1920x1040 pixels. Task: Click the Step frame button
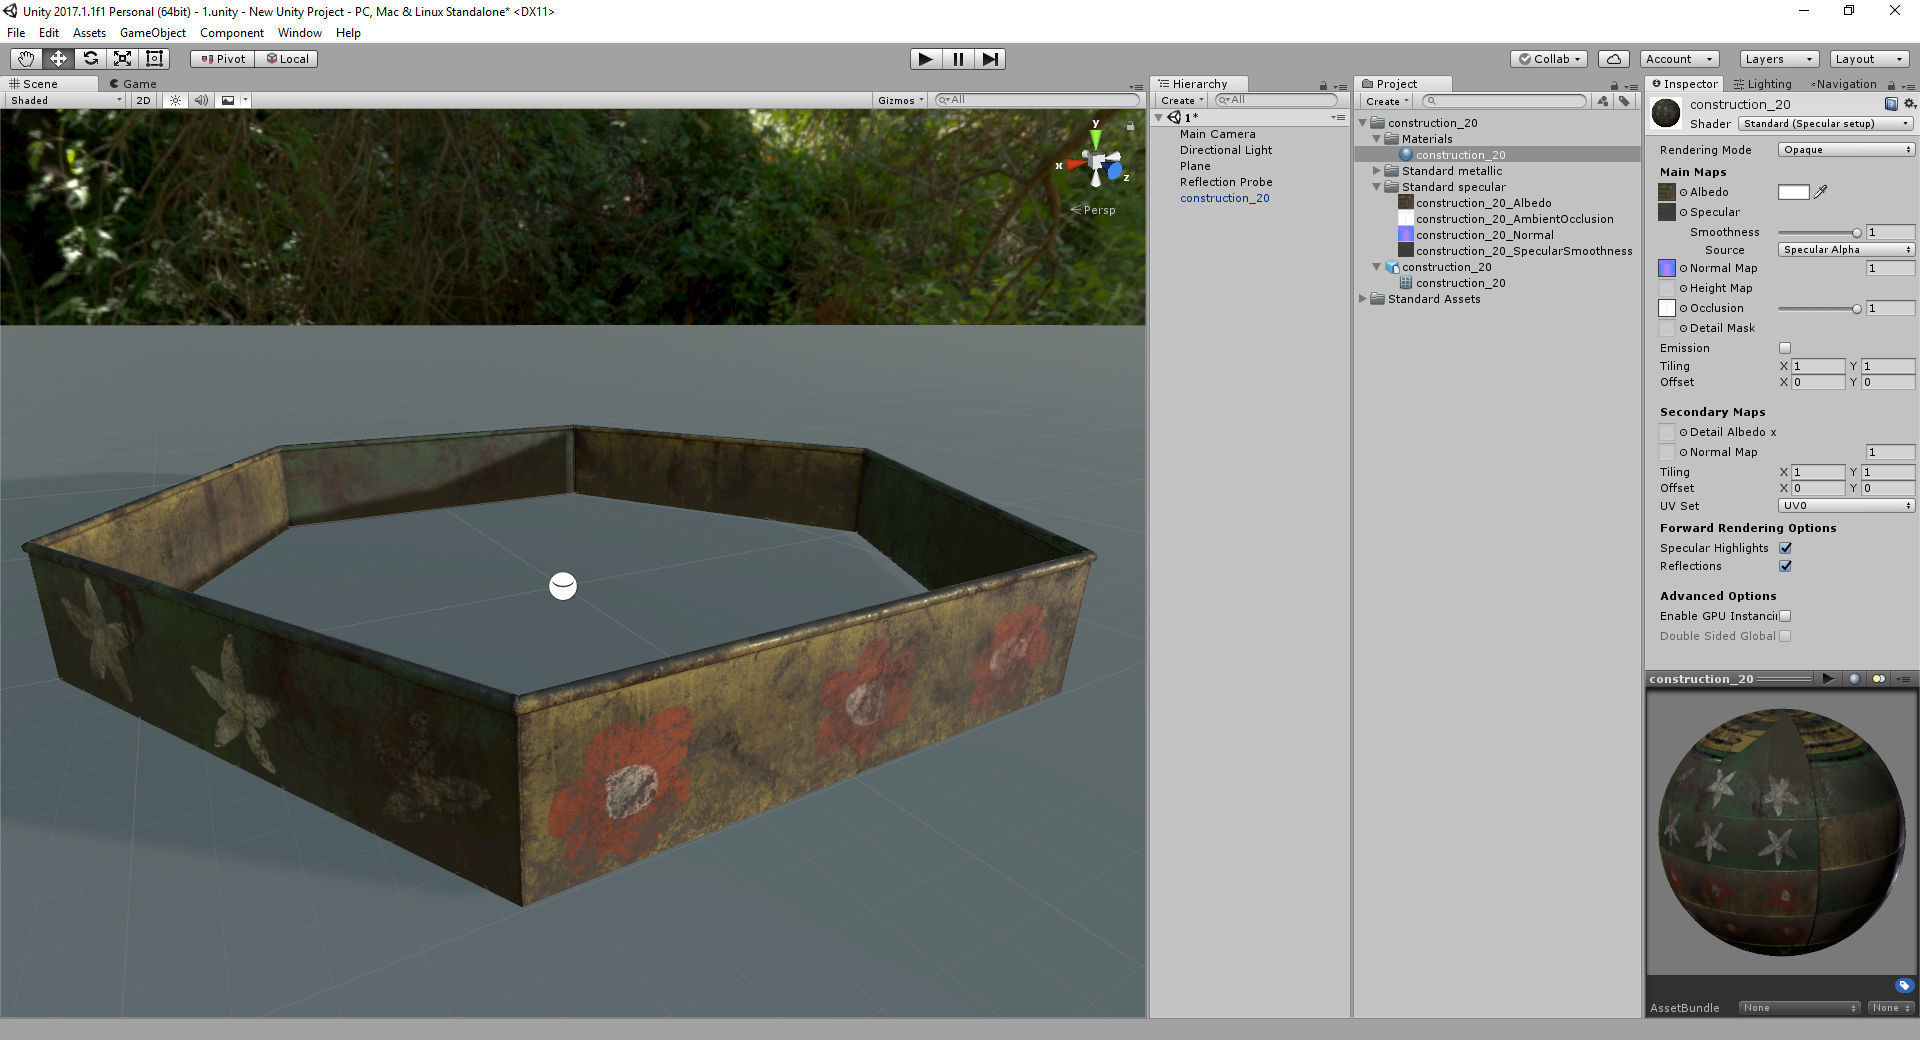point(990,59)
